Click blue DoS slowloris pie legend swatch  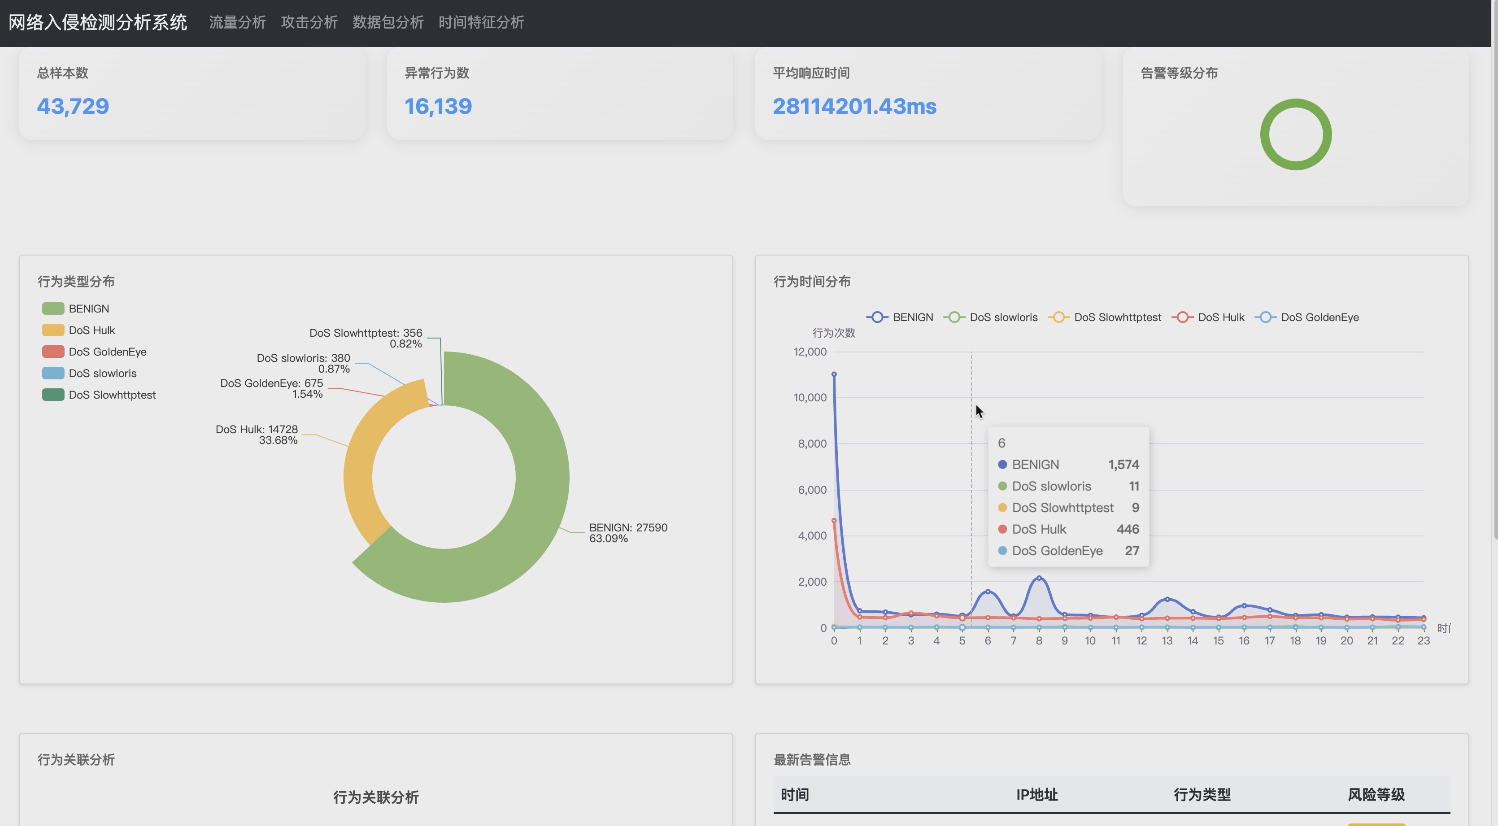coord(53,373)
